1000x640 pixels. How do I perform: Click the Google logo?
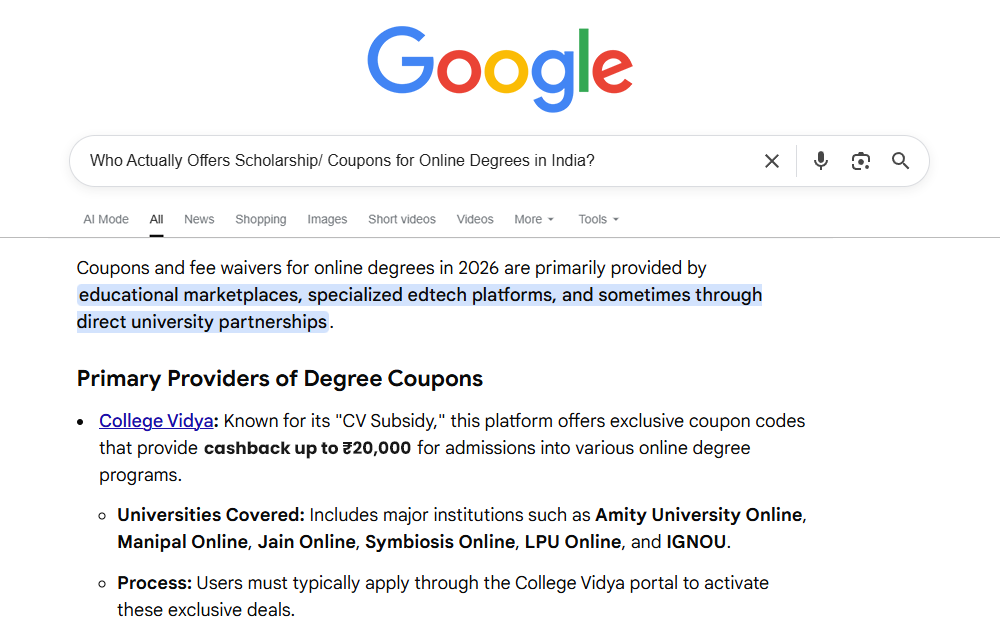point(500,66)
